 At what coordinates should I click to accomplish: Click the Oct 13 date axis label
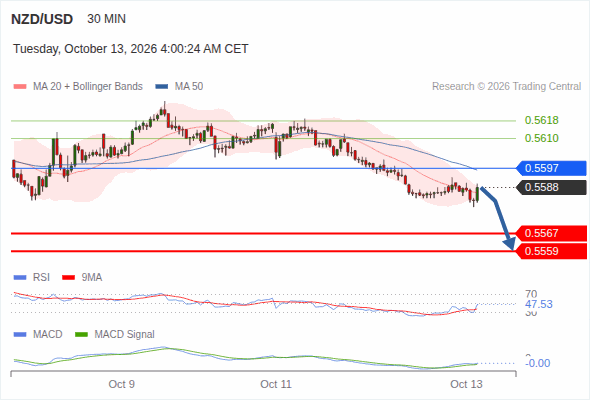pyautogui.click(x=466, y=384)
